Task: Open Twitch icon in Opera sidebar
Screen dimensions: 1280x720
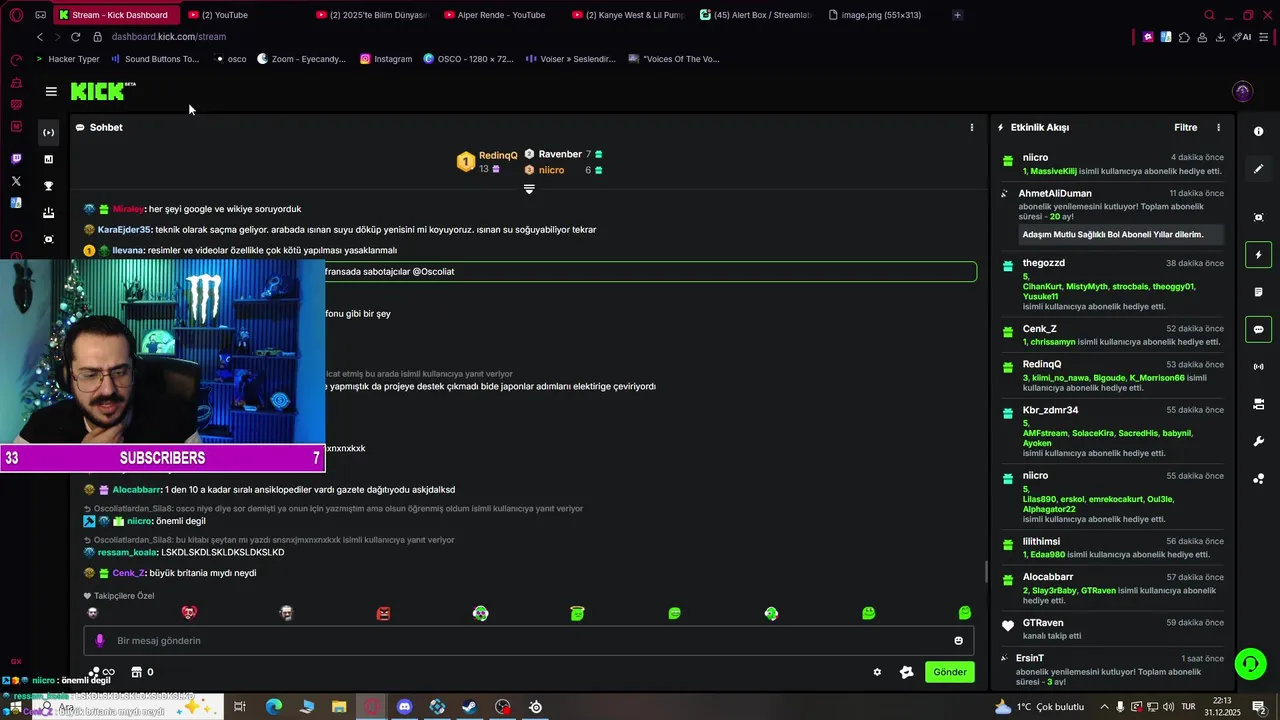Action: click(15, 159)
